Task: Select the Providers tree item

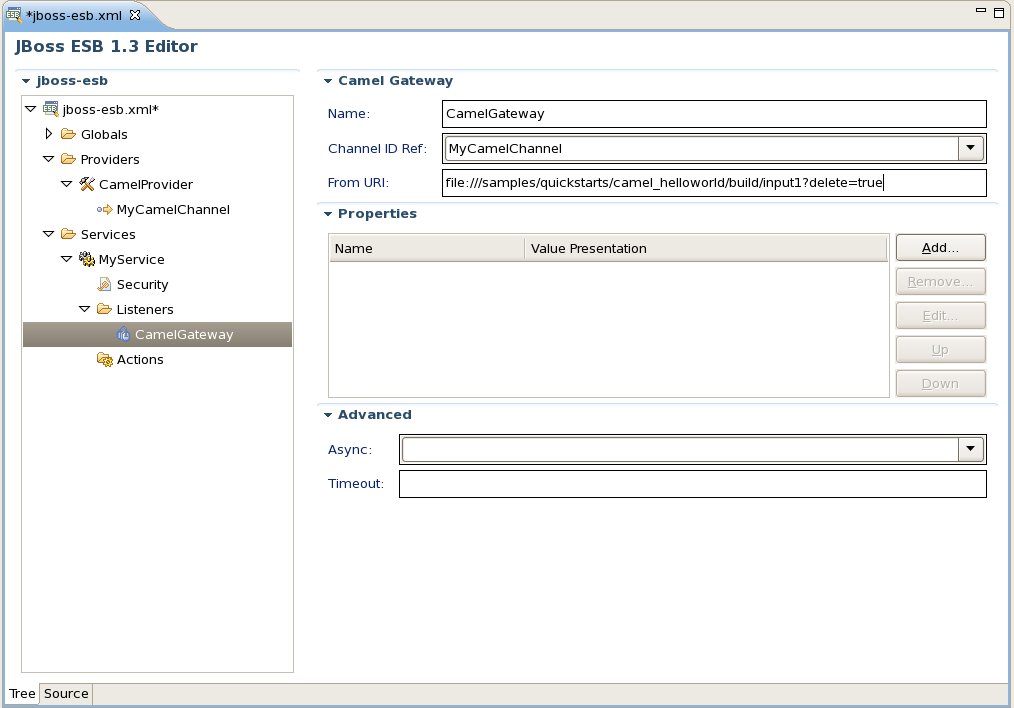Action: coord(110,160)
